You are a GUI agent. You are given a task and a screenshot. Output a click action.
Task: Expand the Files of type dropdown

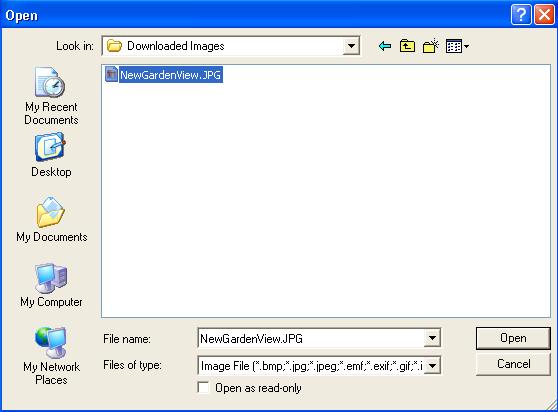pyautogui.click(x=432, y=365)
